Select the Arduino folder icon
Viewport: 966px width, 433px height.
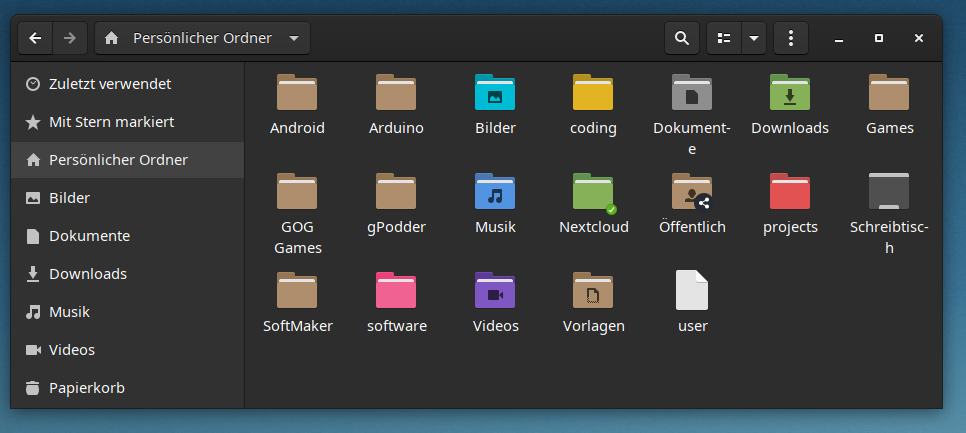(396, 92)
